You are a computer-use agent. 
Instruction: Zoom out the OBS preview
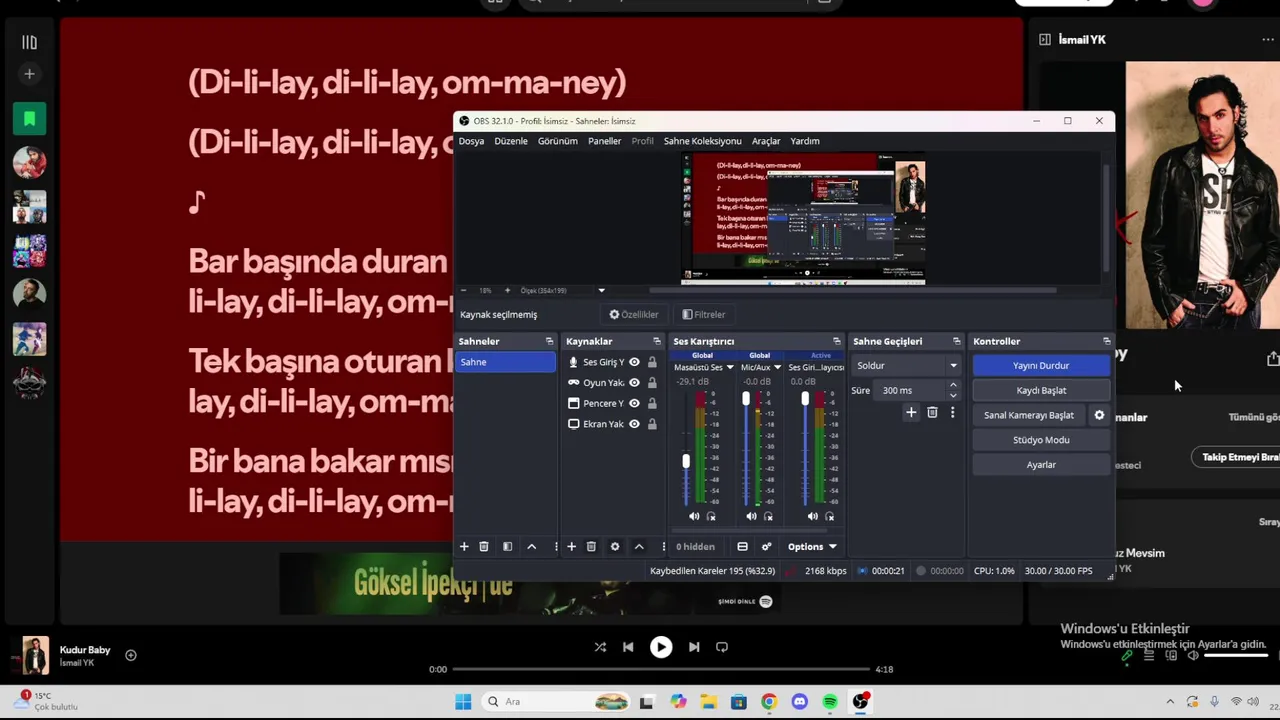tap(463, 290)
